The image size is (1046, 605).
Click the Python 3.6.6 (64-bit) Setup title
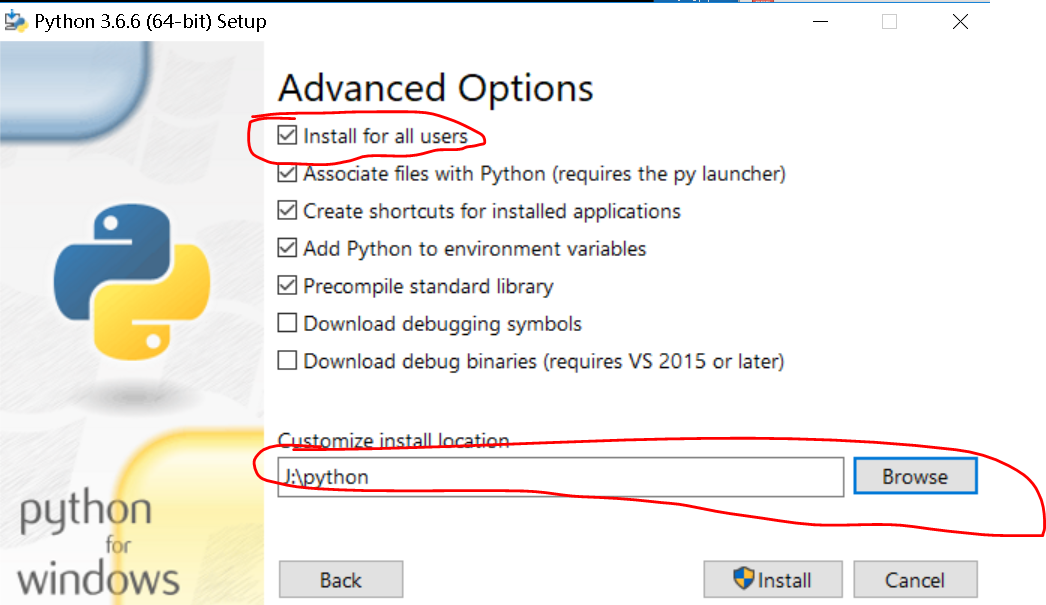[151, 21]
